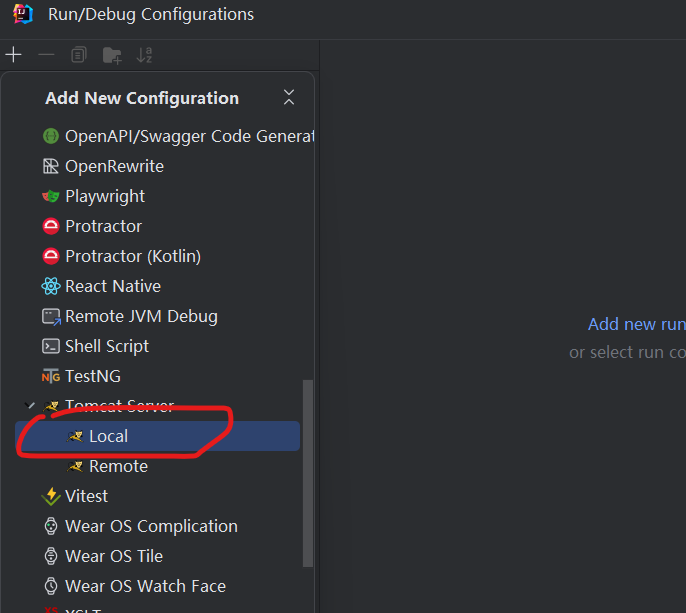Choose Vitest configuration type
The height and width of the screenshot is (613, 686).
pyautogui.click(x=75, y=496)
